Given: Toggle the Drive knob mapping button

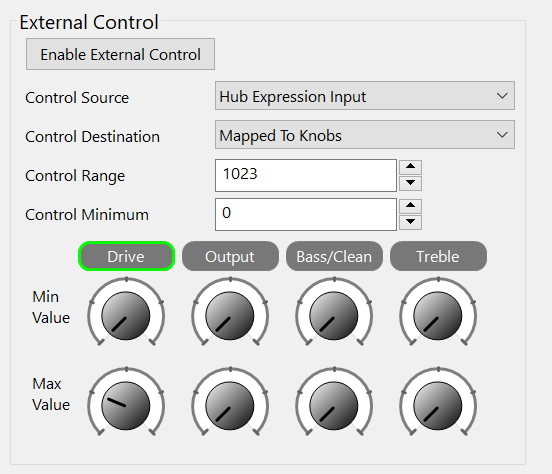Looking at the screenshot, I should click(x=126, y=256).
